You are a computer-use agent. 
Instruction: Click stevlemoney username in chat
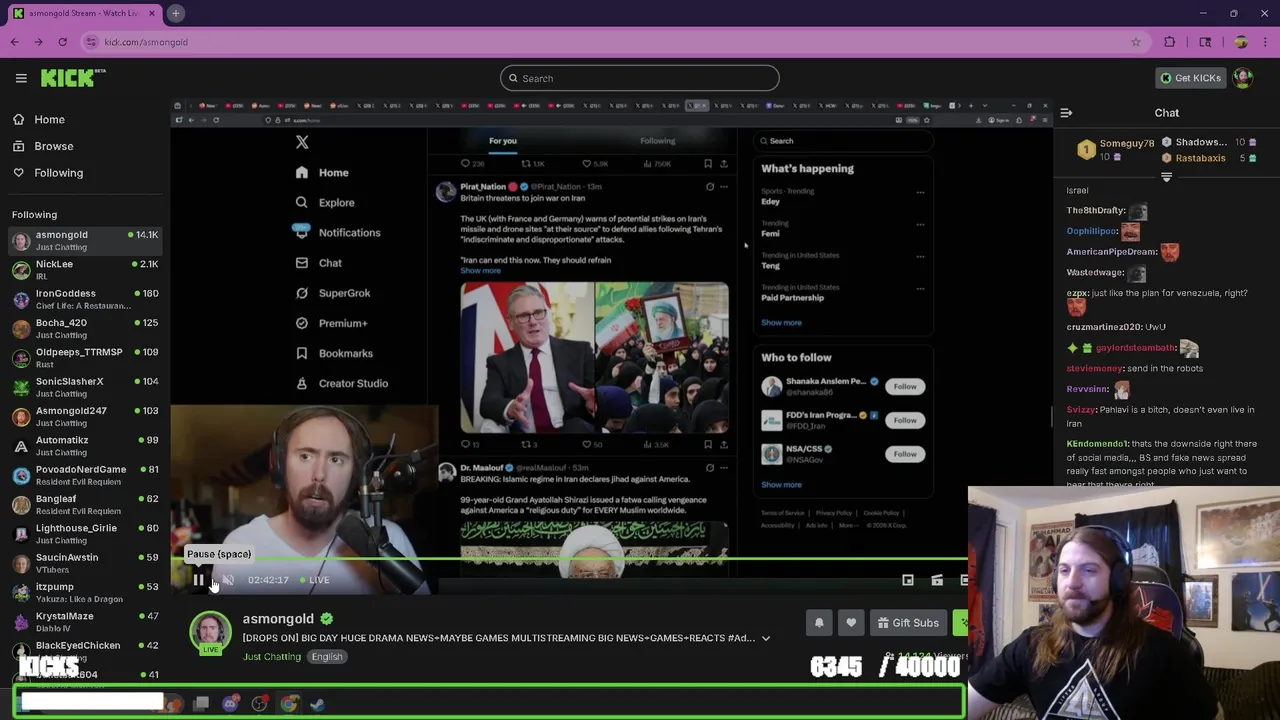click(1096, 368)
